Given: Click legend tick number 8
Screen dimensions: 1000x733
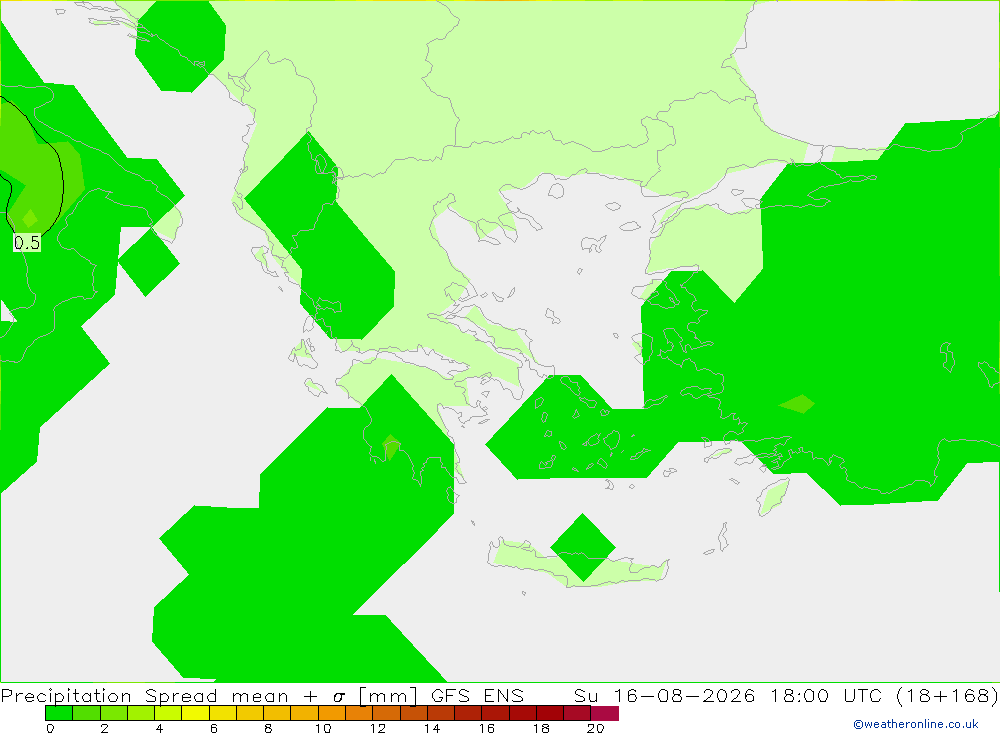Looking at the screenshot, I should point(268,728).
